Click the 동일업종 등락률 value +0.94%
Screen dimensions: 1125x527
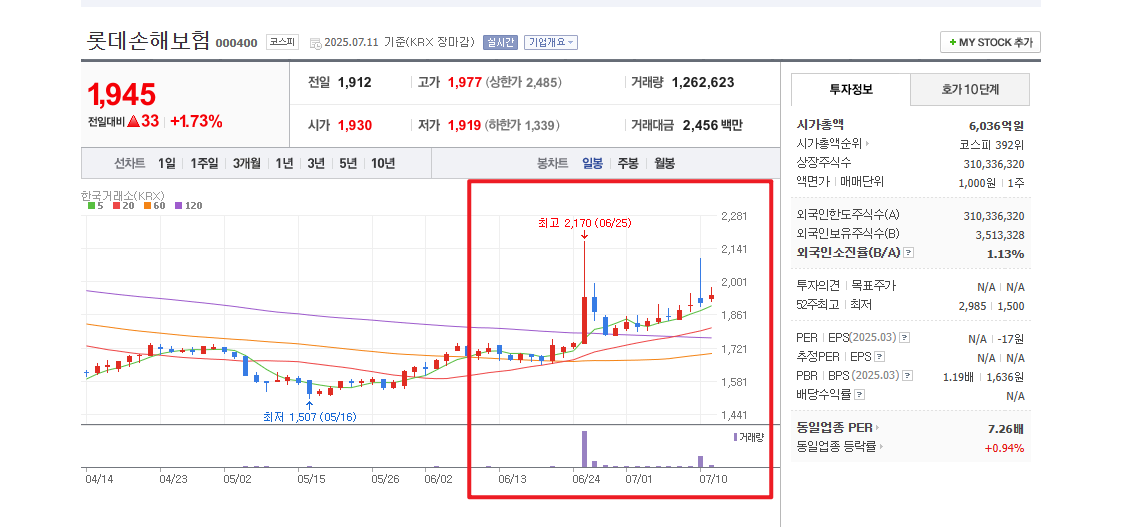[1004, 447]
